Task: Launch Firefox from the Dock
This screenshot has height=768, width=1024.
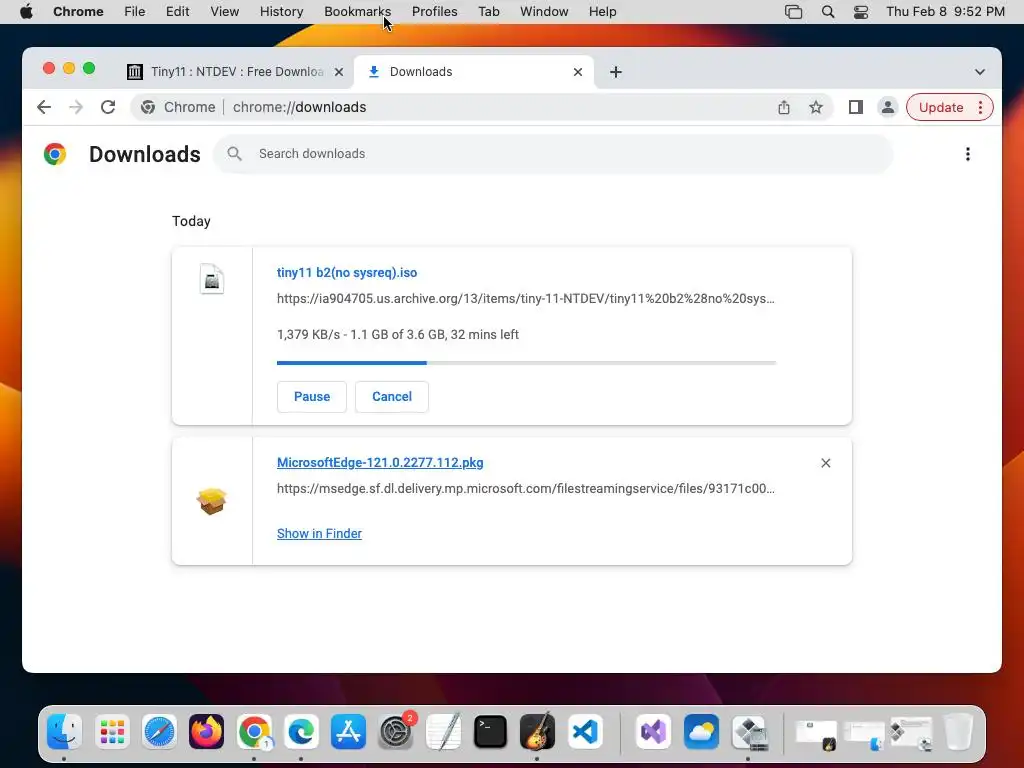Action: tap(206, 731)
